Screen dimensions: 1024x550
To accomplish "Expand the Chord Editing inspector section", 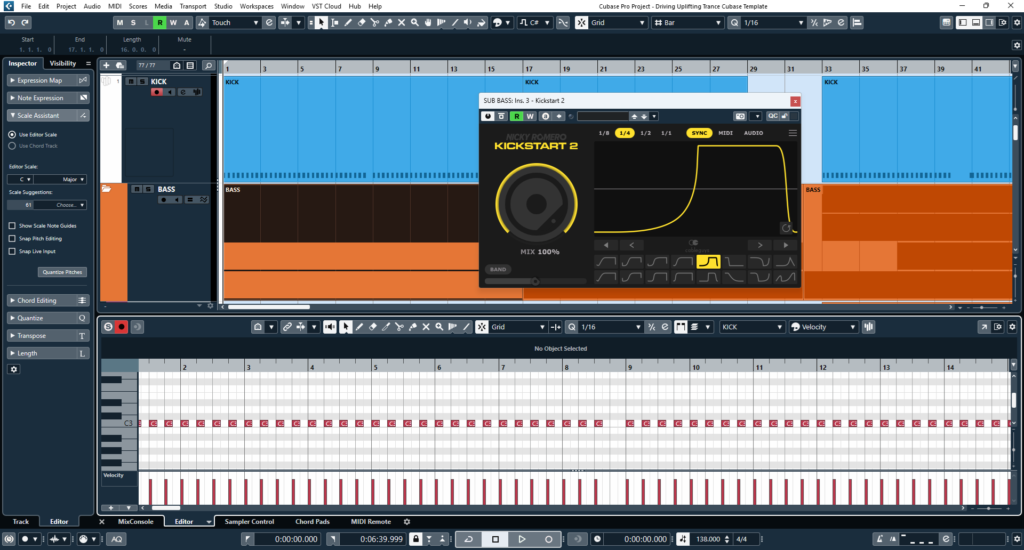I will [48, 300].
